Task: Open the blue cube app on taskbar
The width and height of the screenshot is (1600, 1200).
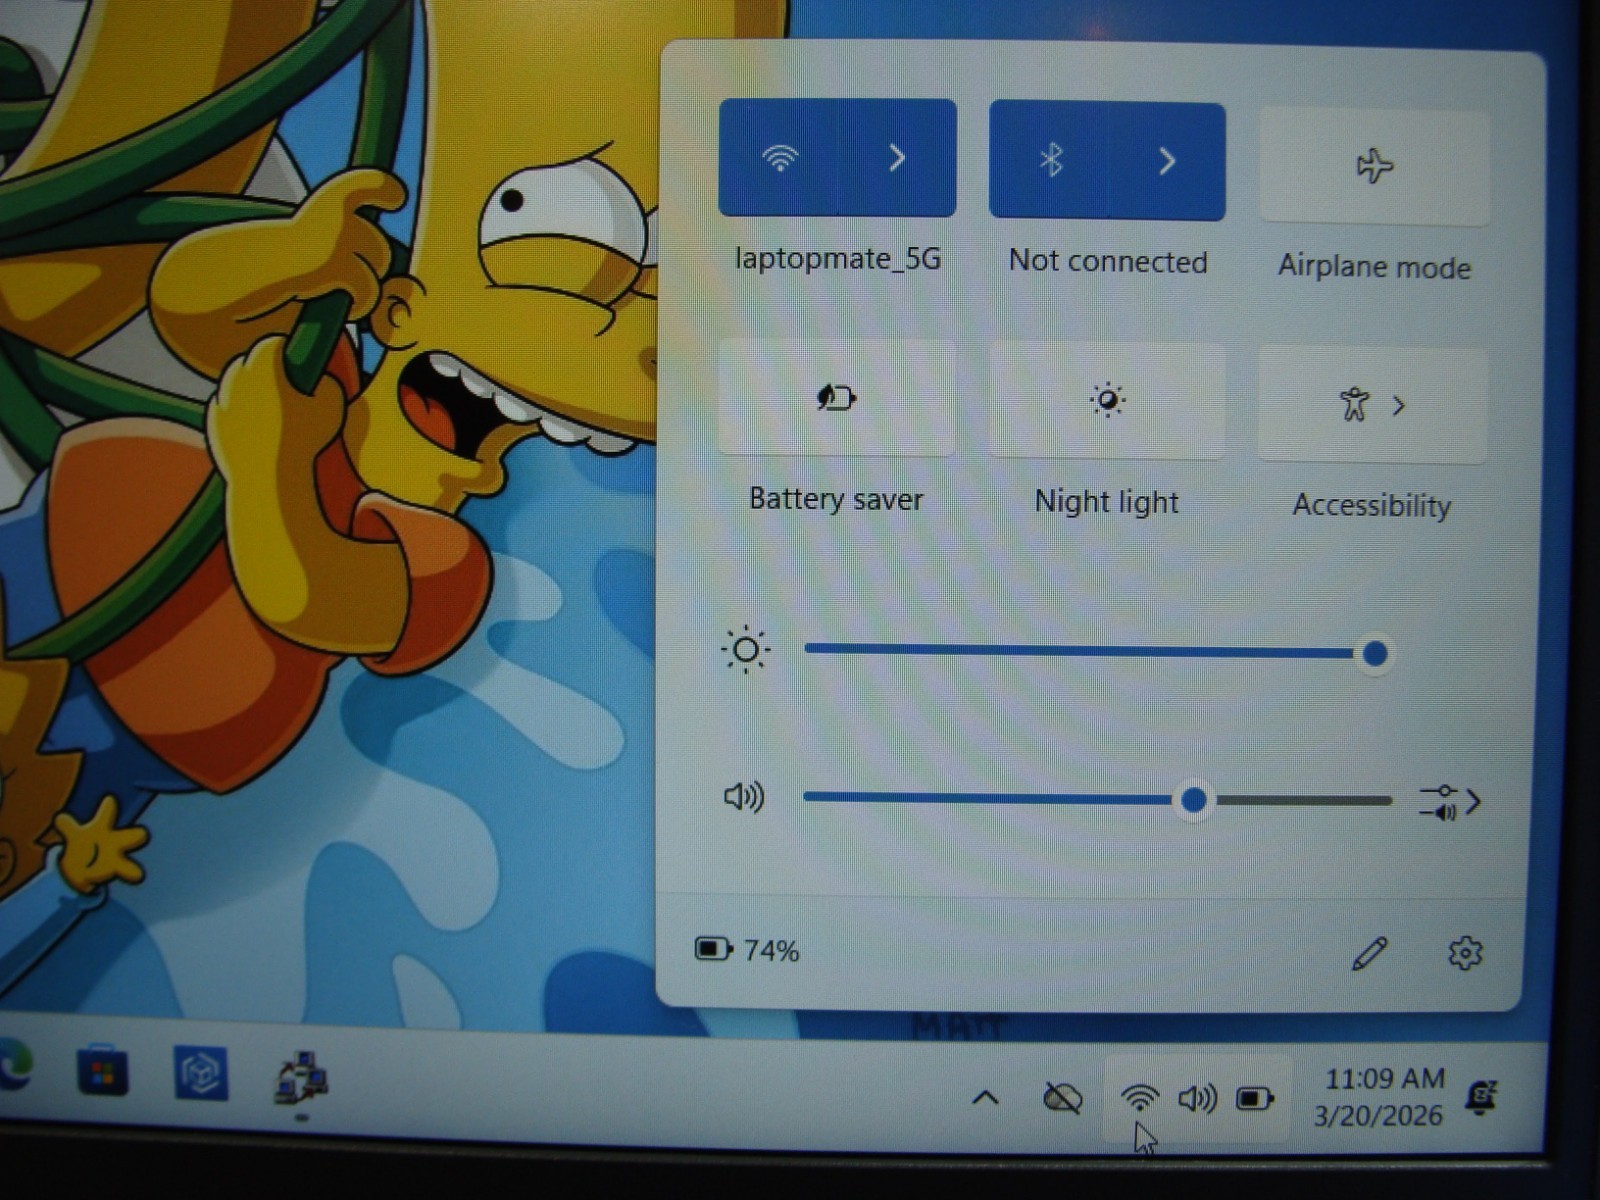Action: [x=200, y=1073]
